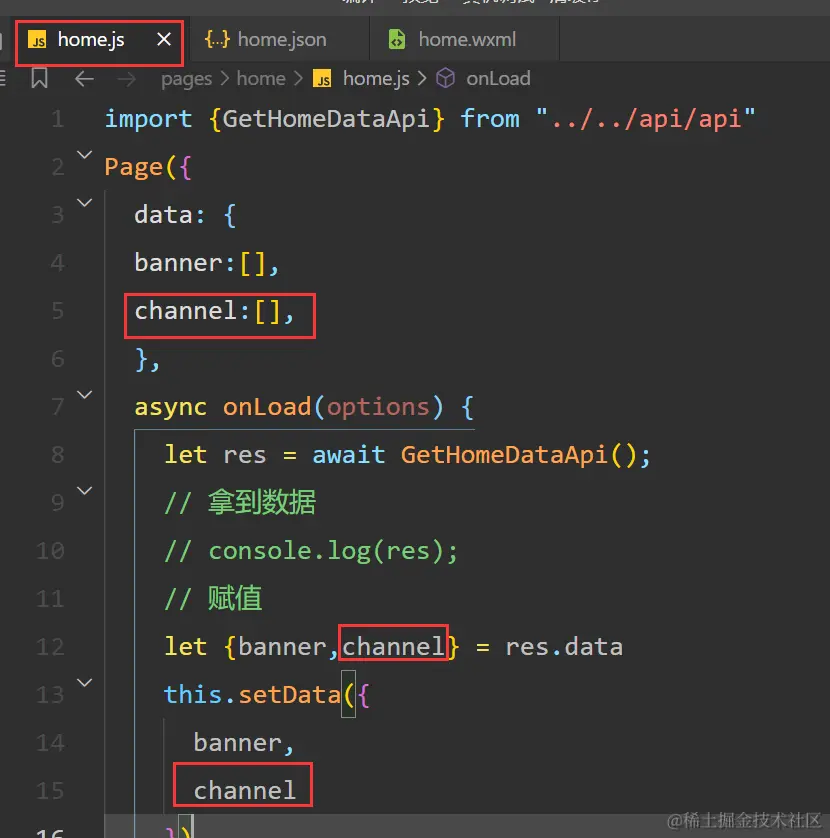Click the '// 拿到数据' comment

240,502
